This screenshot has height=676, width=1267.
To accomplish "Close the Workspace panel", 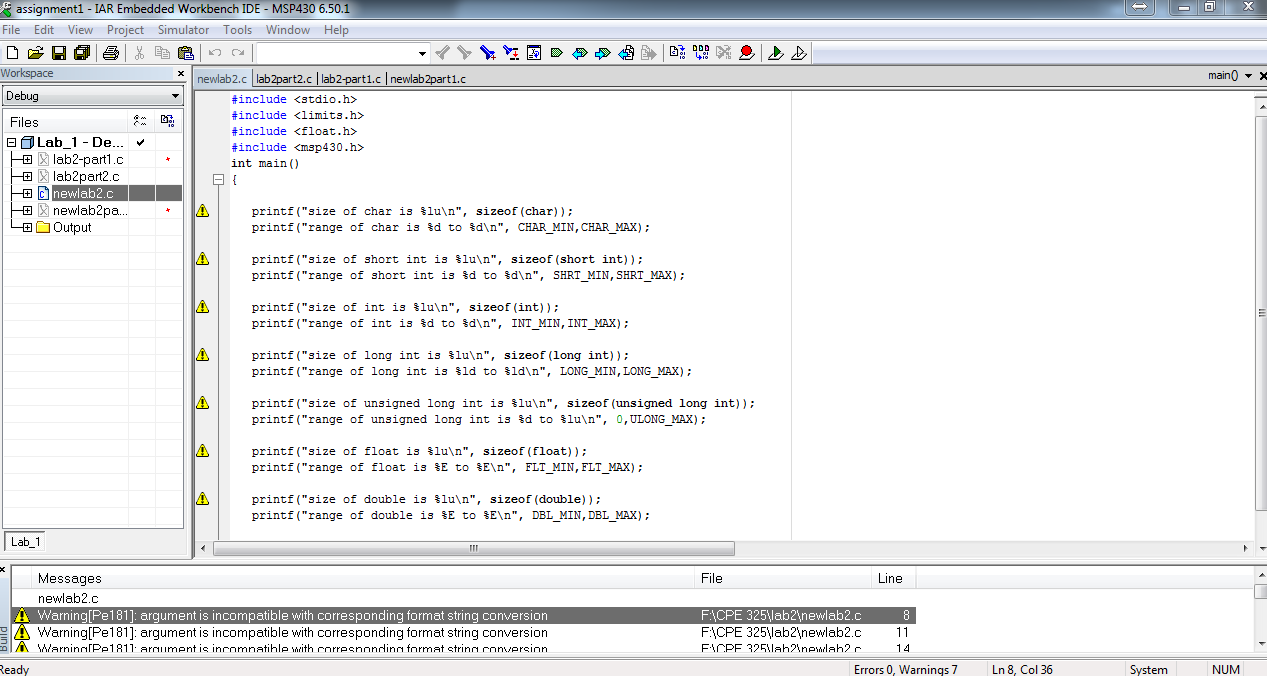I will point(181,74).
